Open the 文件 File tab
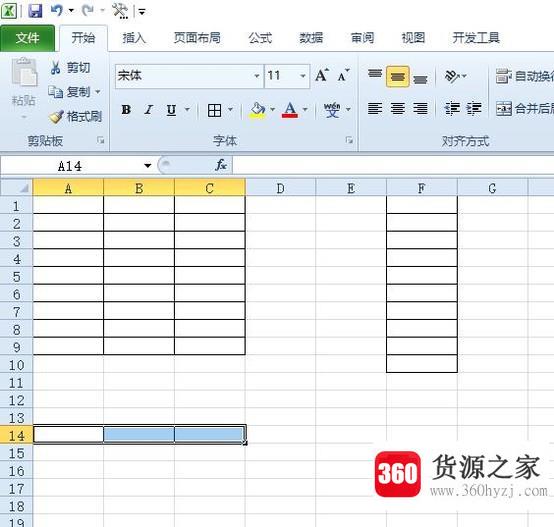554x527 pixels. [x=28, y=38]
